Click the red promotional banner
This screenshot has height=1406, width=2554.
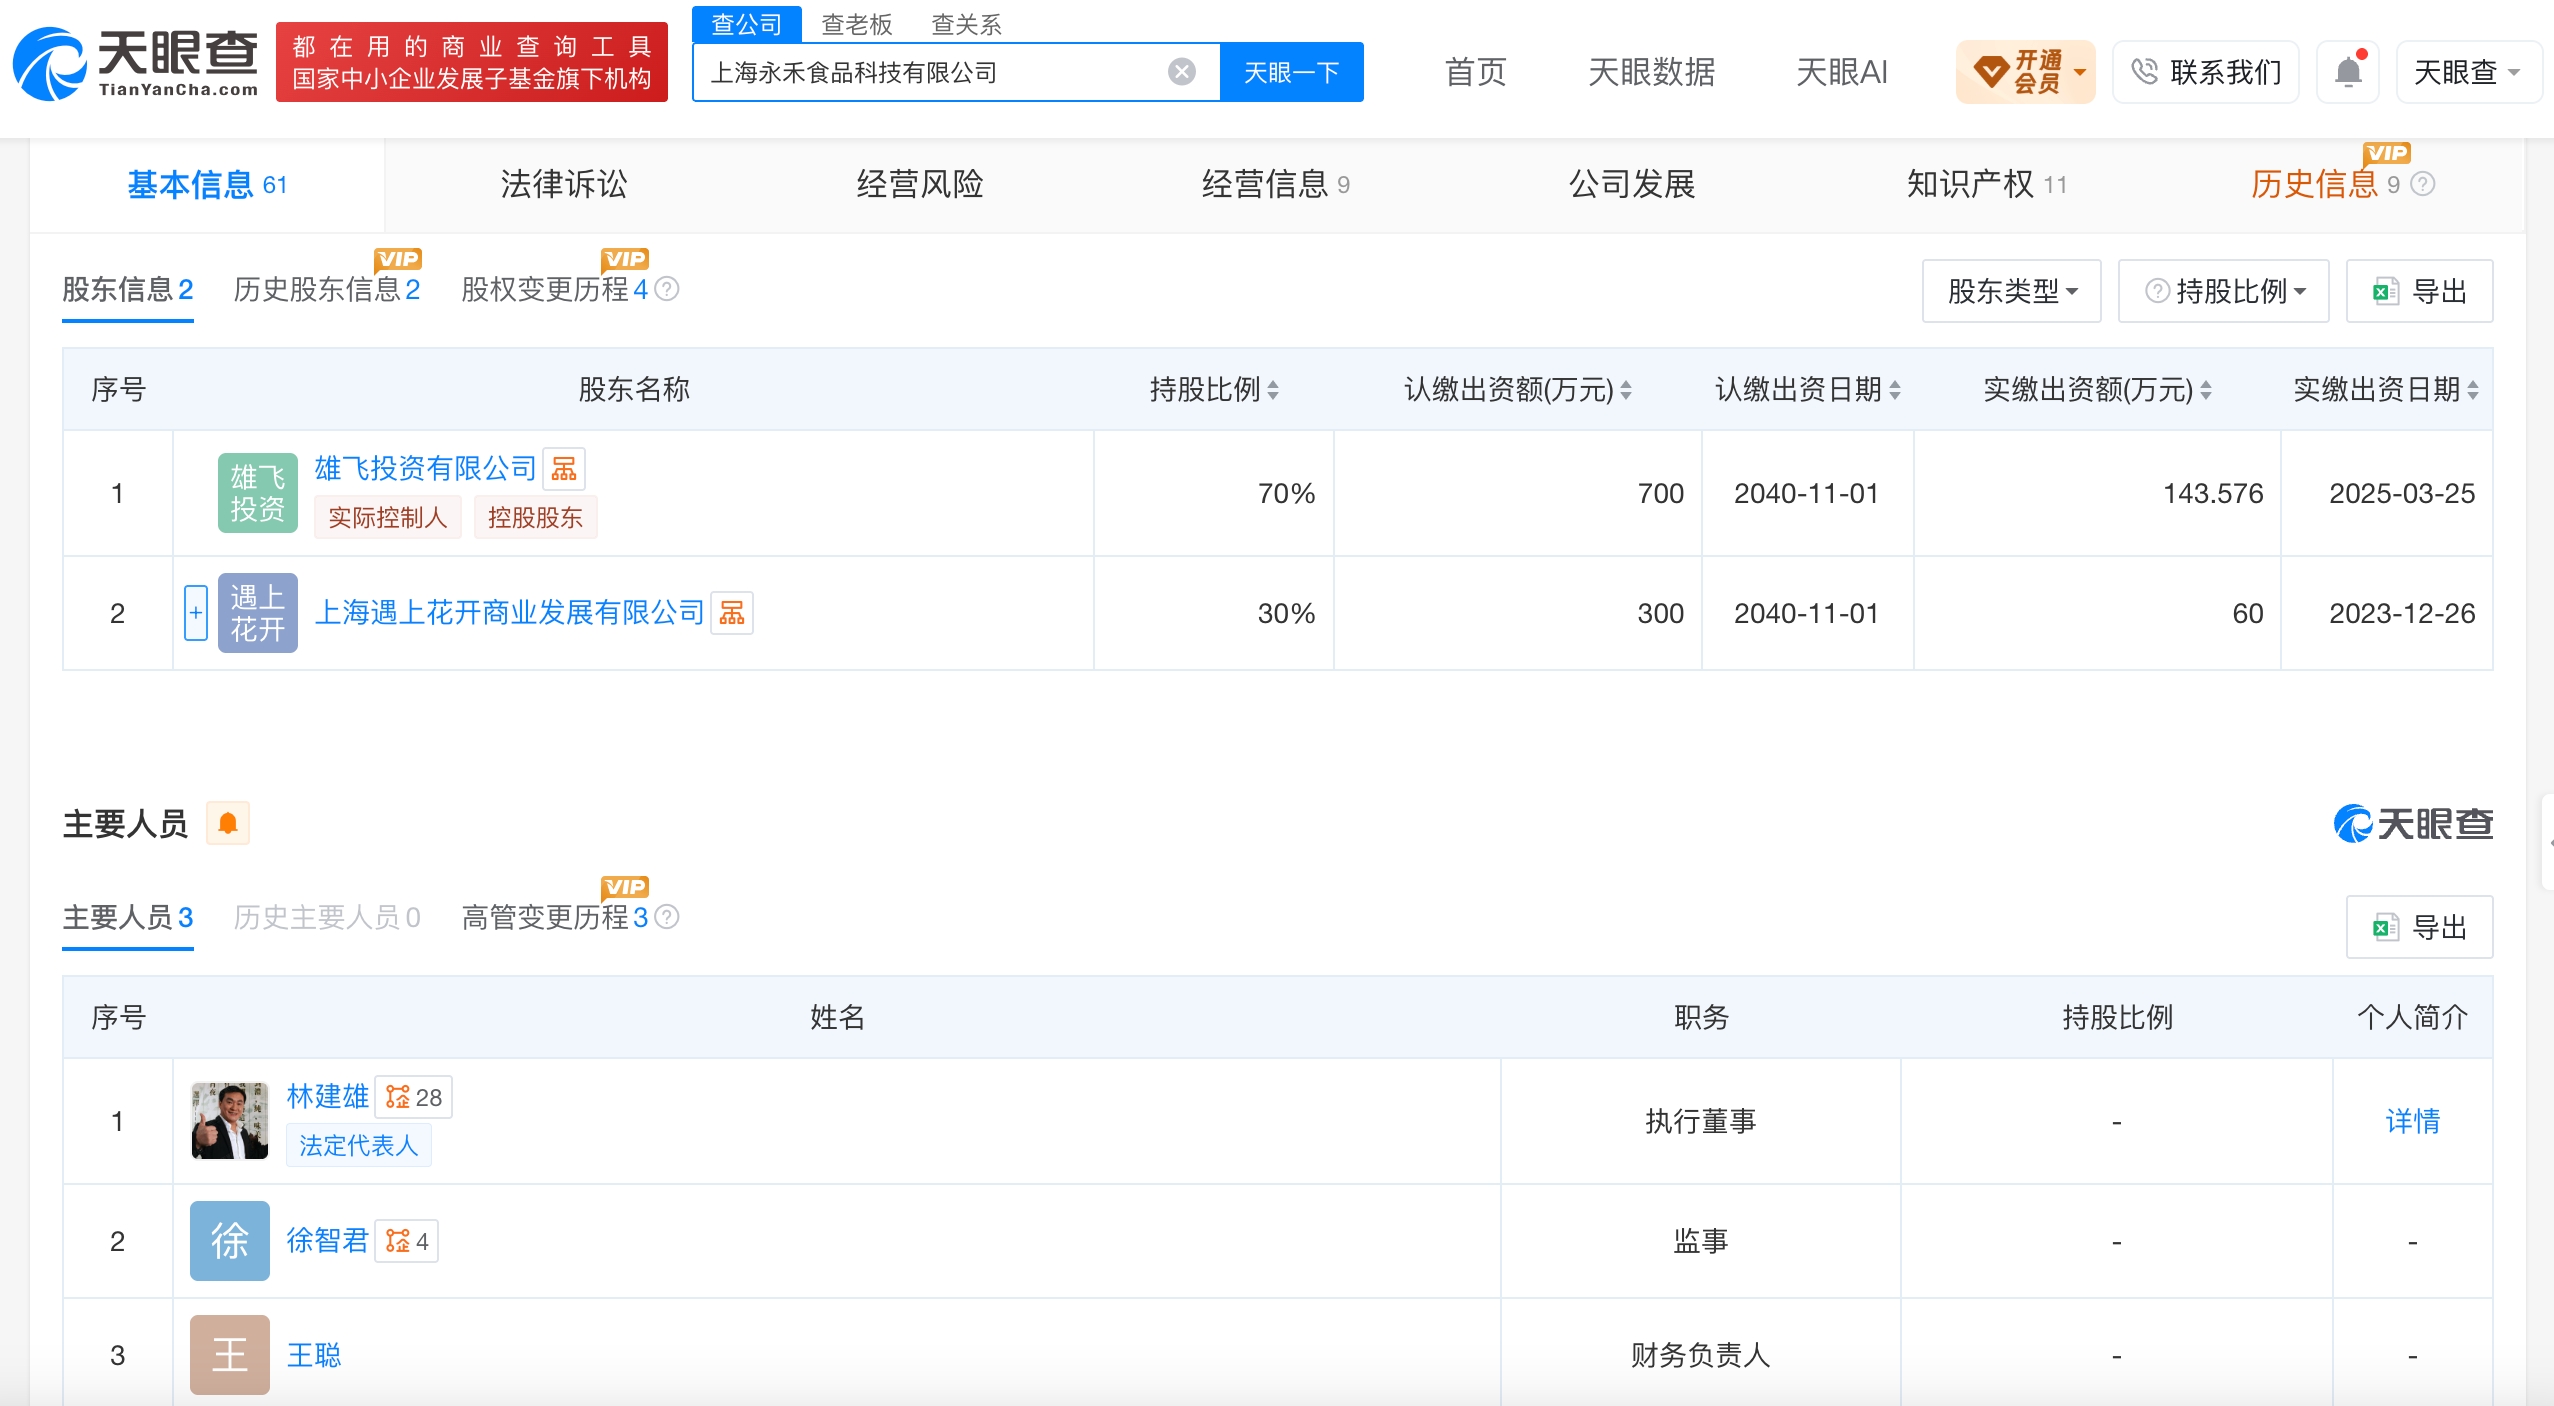pyautogui.click(x=472, y=62)
